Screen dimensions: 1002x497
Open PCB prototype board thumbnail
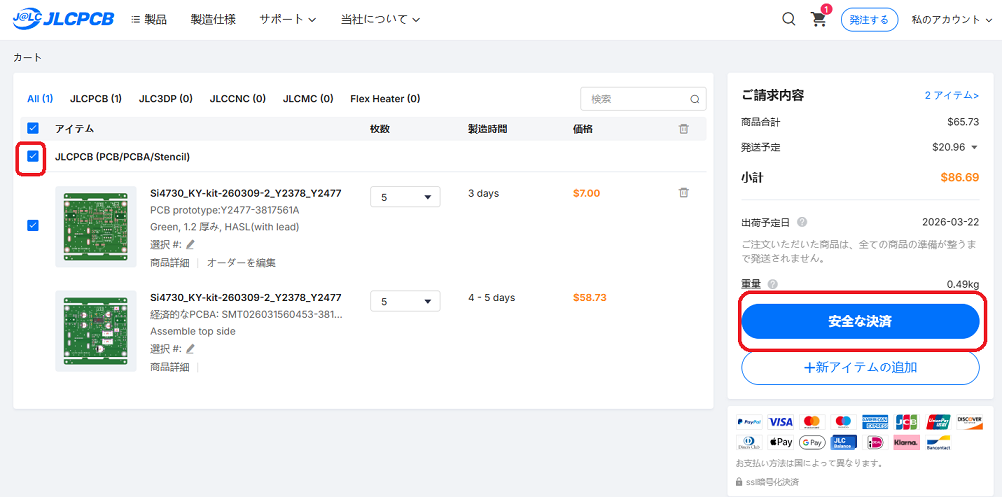96,226
